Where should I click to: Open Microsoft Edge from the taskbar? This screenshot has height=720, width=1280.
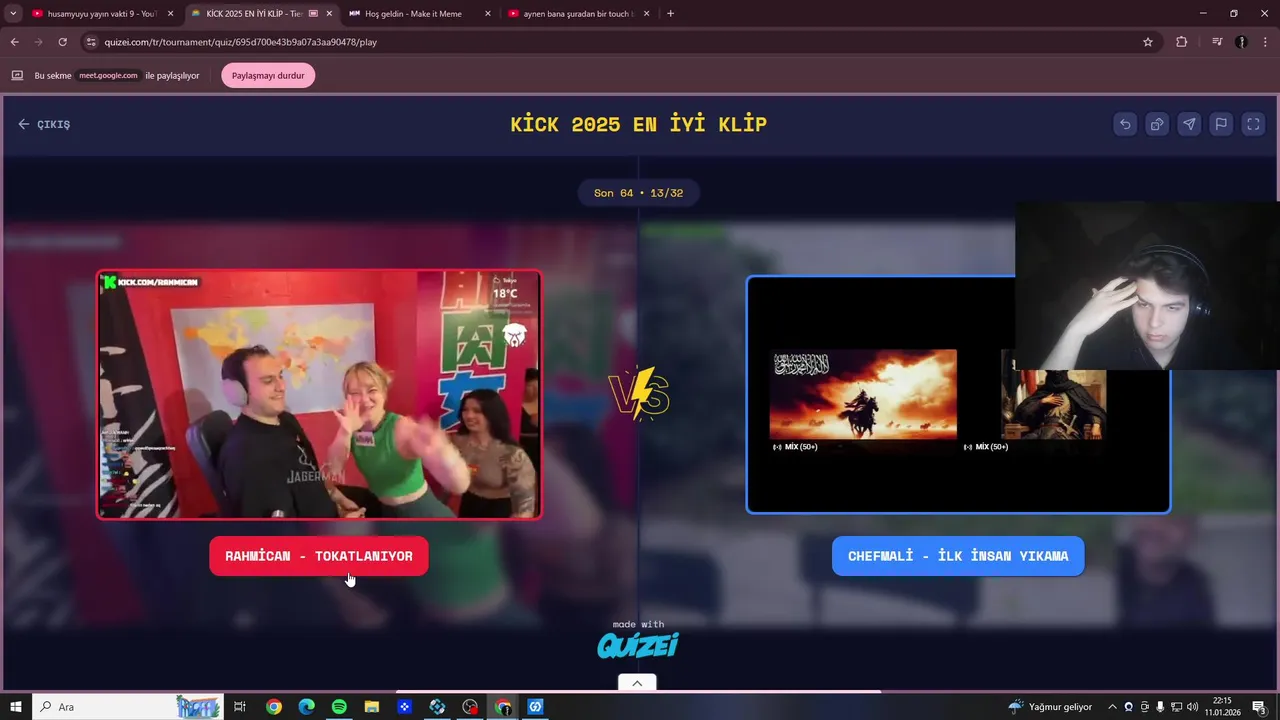[306, 707]
